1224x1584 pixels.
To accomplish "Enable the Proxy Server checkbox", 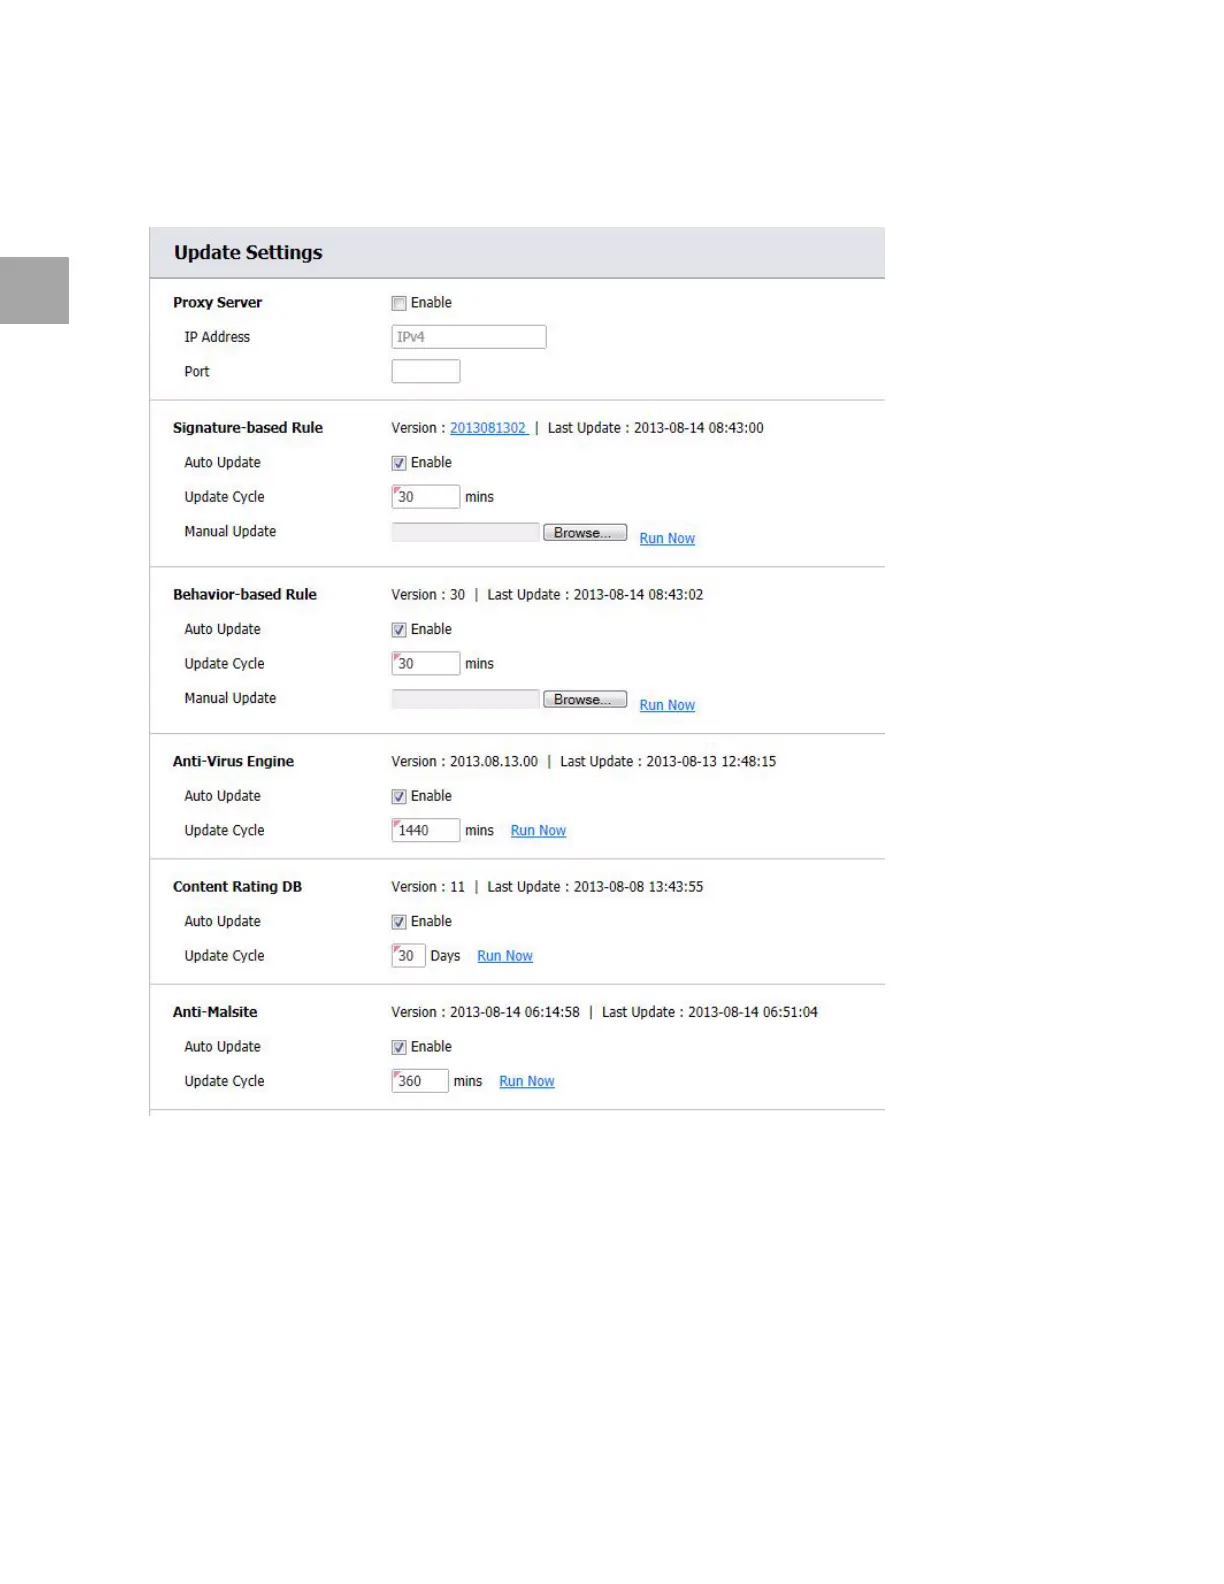I will pos(399,303).
